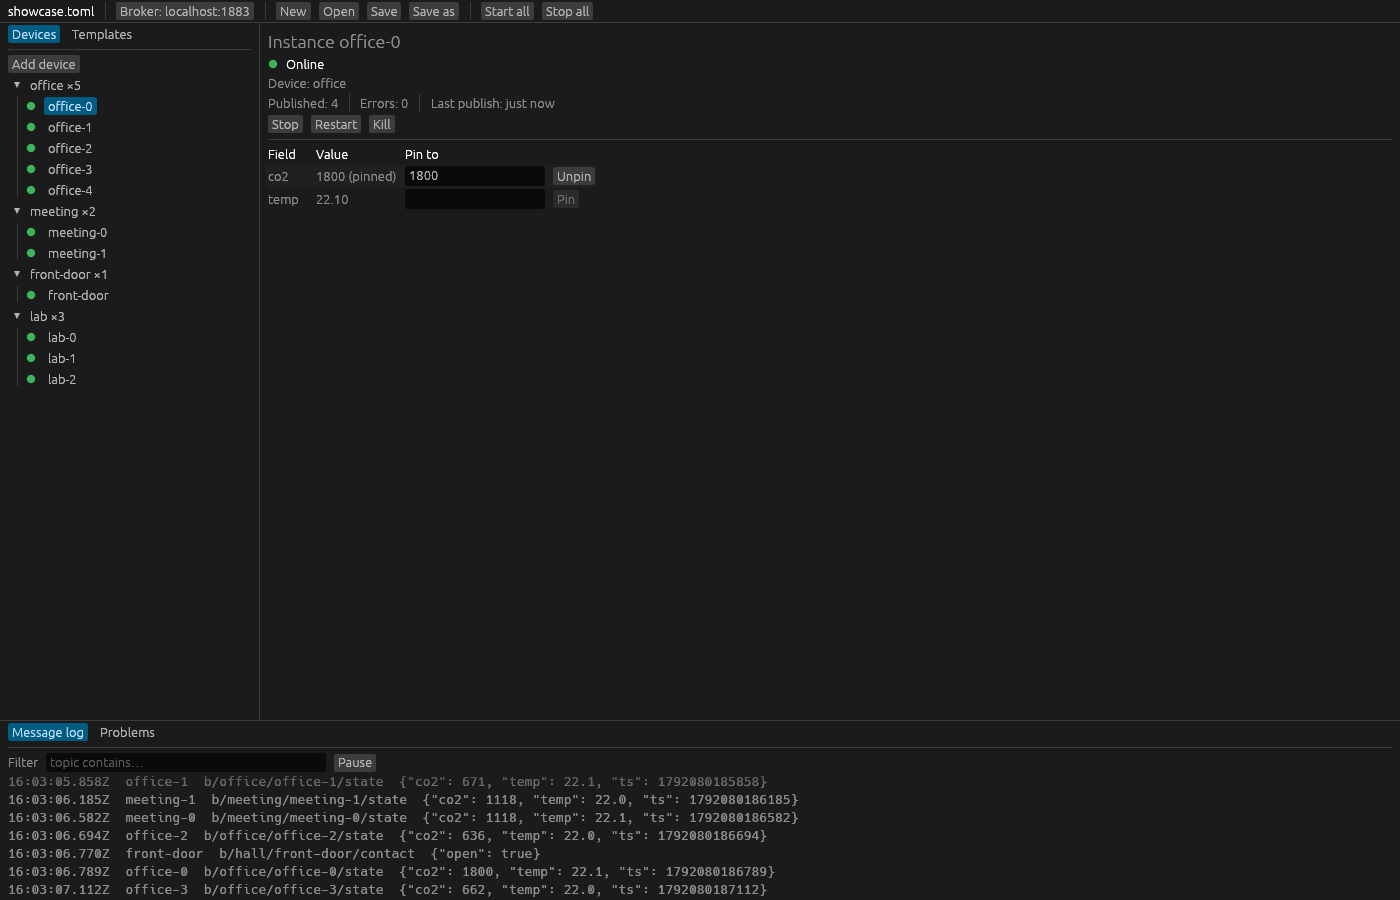
Task: Choose Save as in the toolbar
Action: pos(434,11)
